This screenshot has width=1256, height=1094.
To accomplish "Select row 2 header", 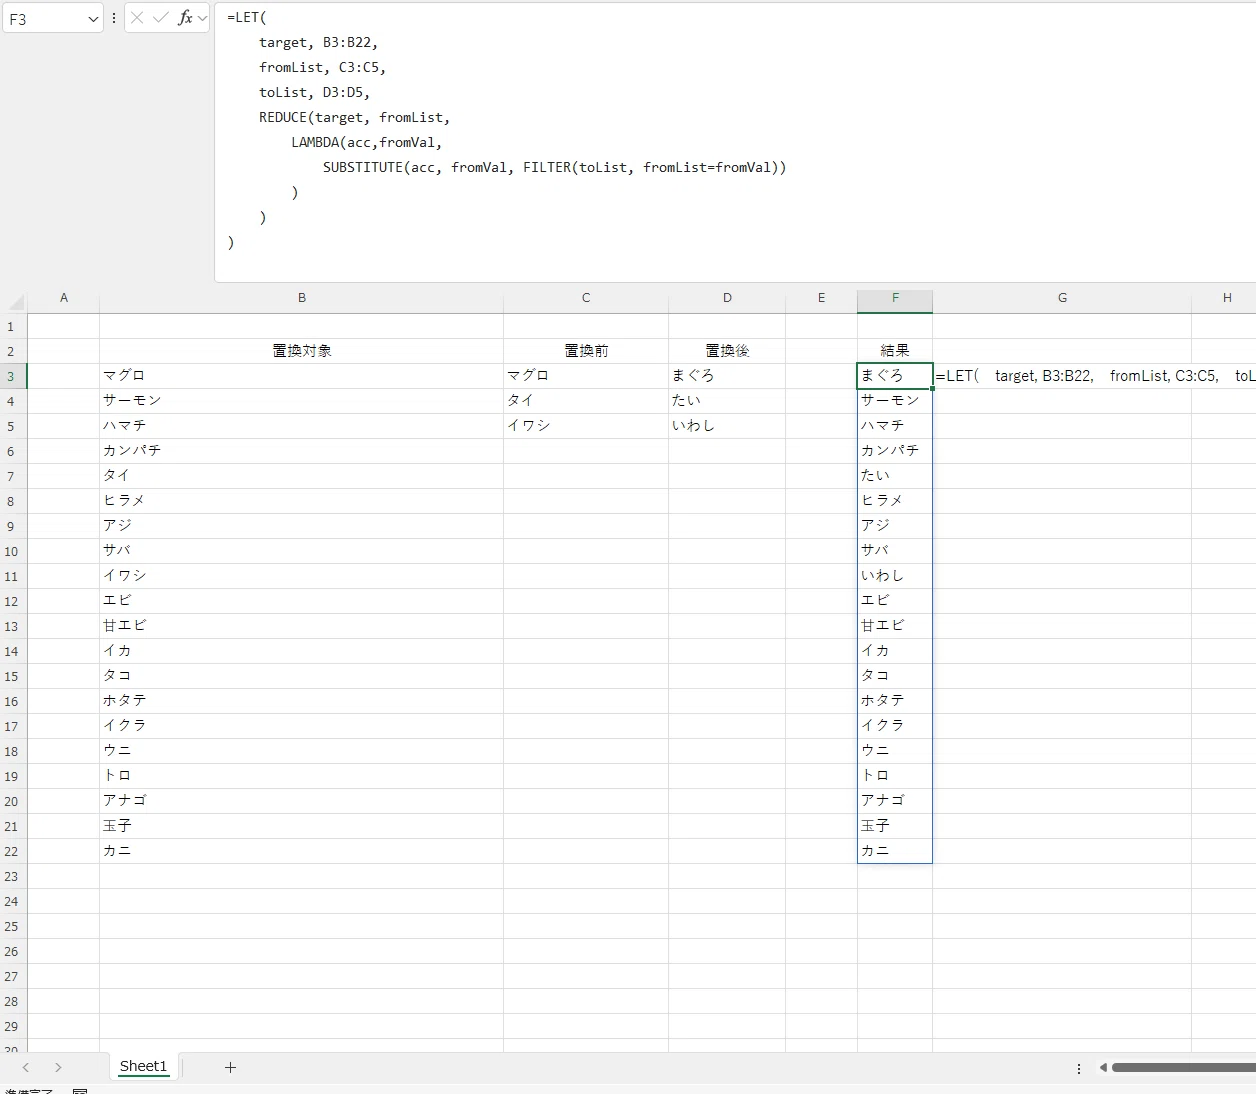I will pyautogui.click(x=12, y=351).
